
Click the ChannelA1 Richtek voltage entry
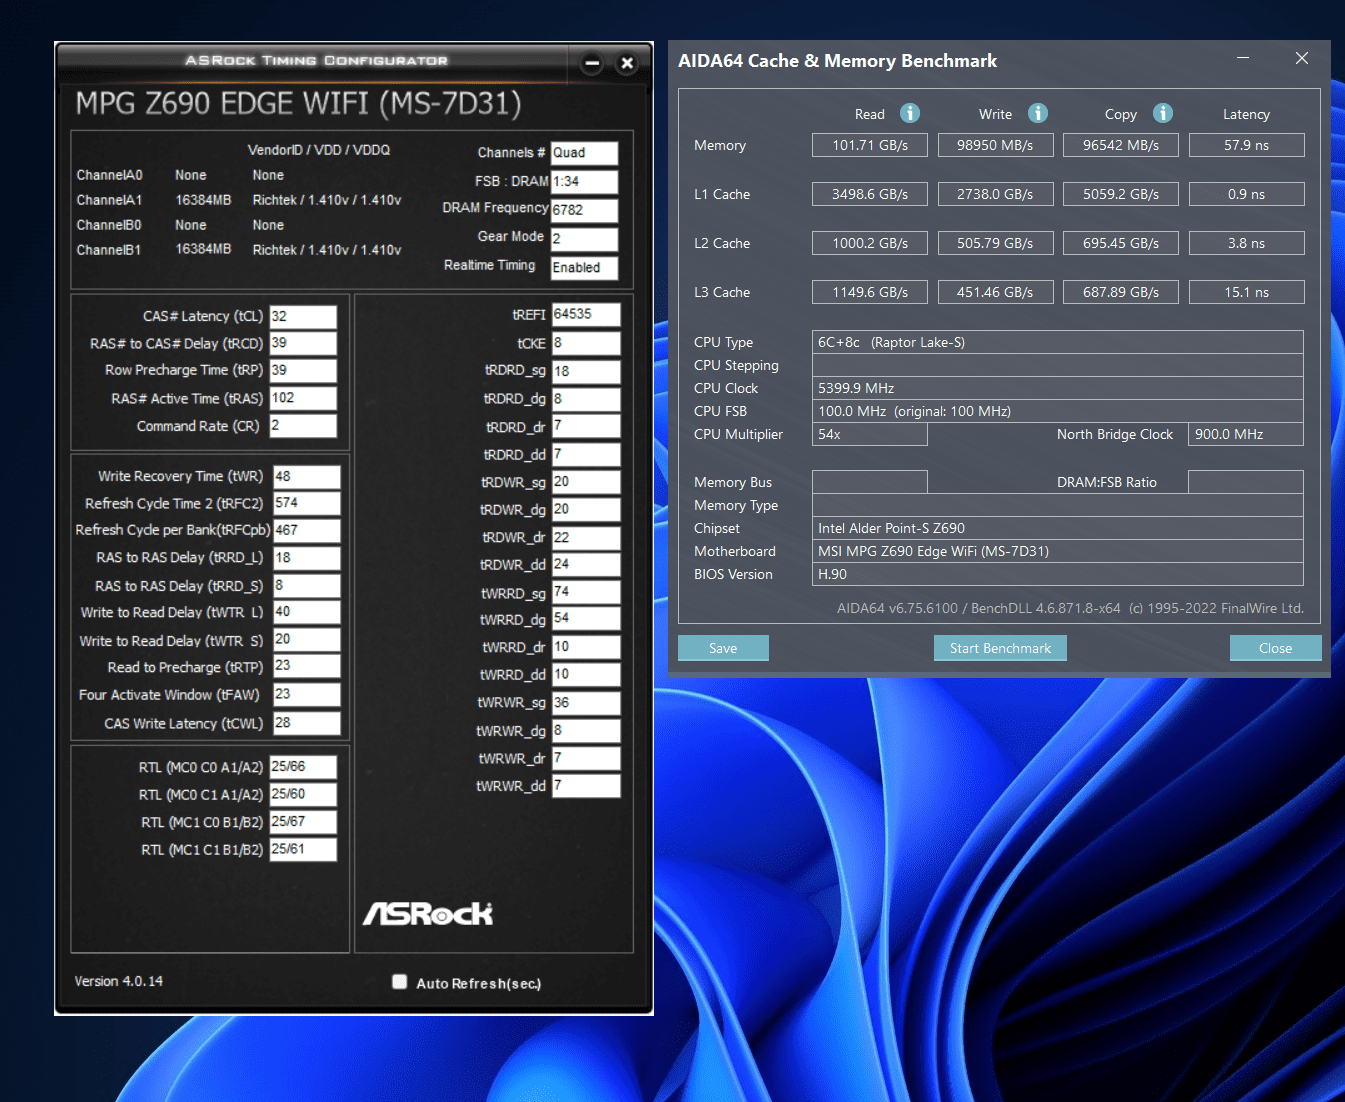pos(327,200)
